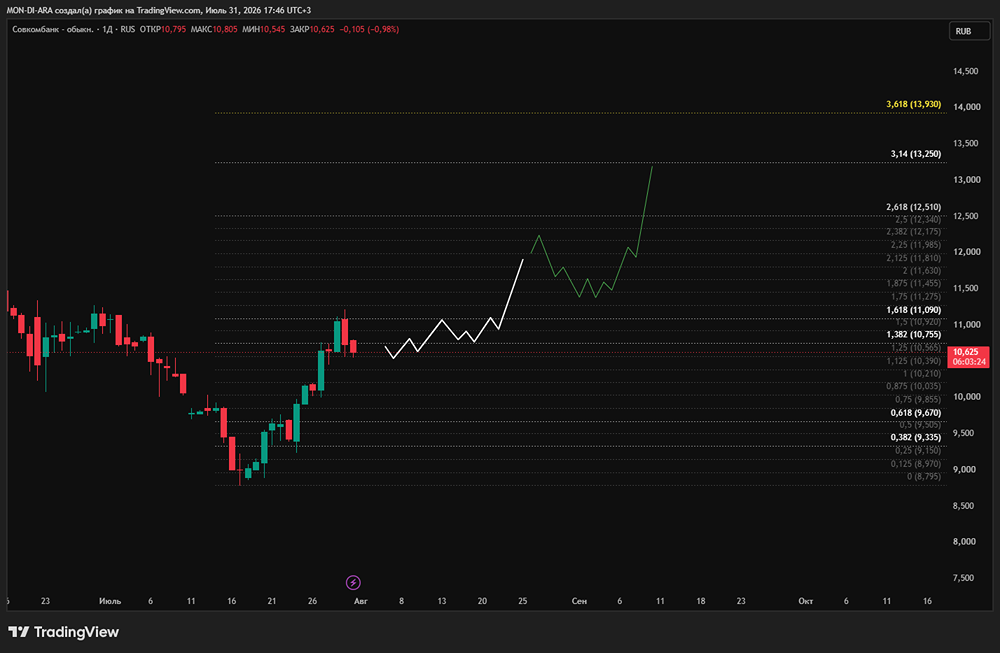Click the −0,105 (−0,98%) change value
The height and width of the screenshot is (653, 1000).
369,29
